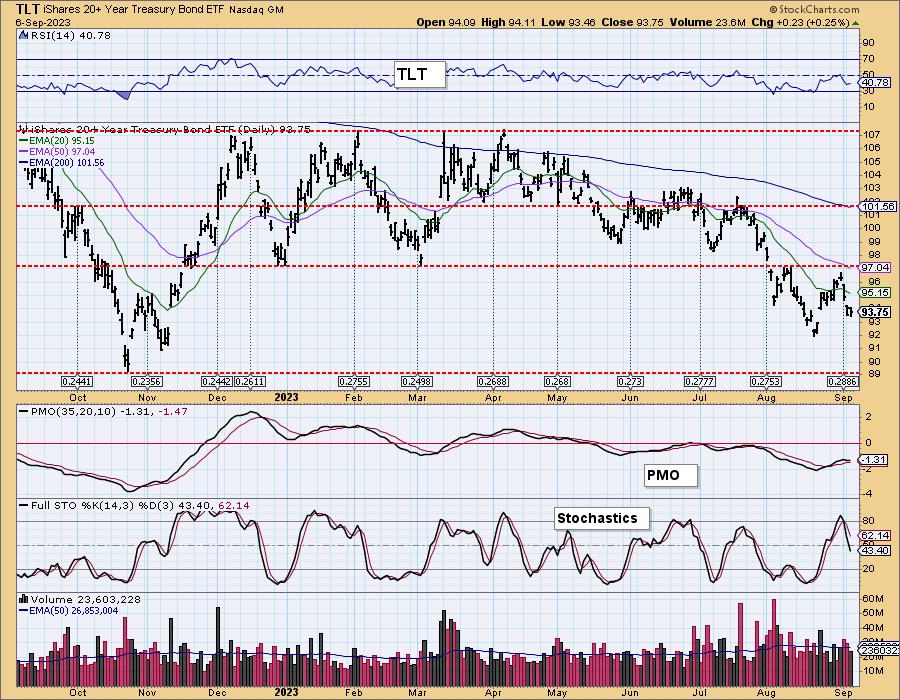The width and height of the screenshot is (900, 700).
Task: Click the 0.2753 value box near Aug
Action: 766,382
